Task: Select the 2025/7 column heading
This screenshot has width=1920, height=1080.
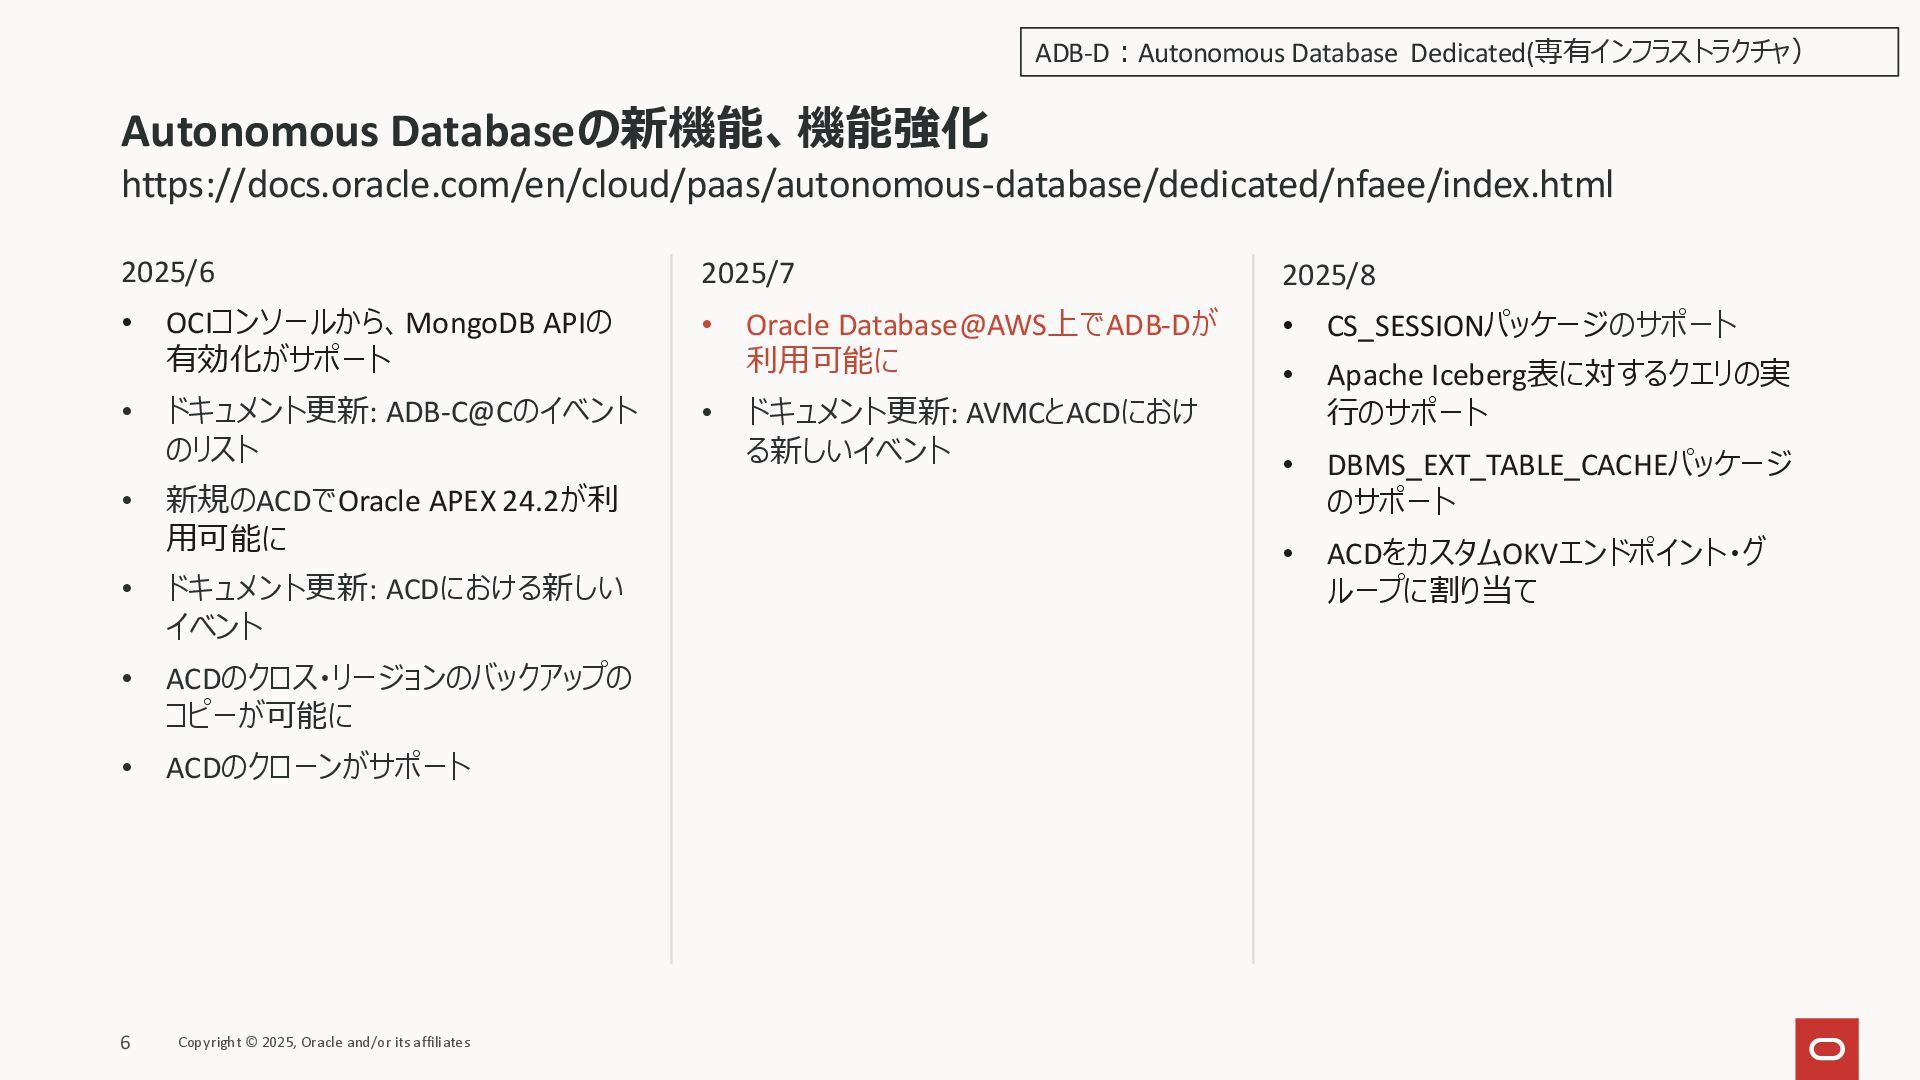Action: pos(748,273)
